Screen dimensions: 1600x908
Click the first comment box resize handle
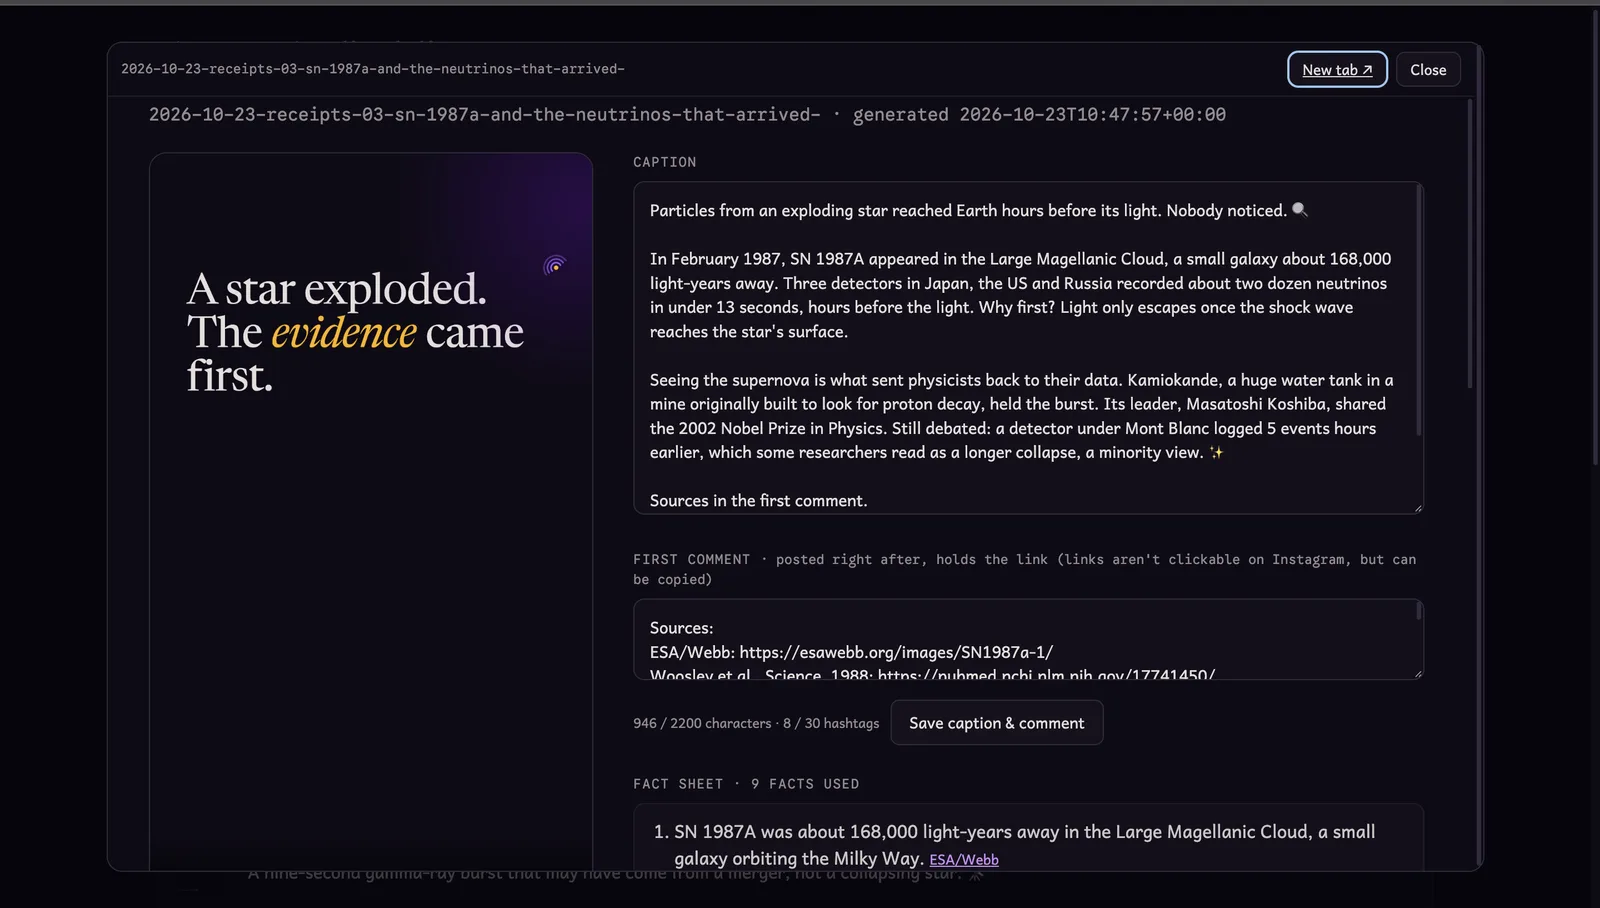(1417, 674)
